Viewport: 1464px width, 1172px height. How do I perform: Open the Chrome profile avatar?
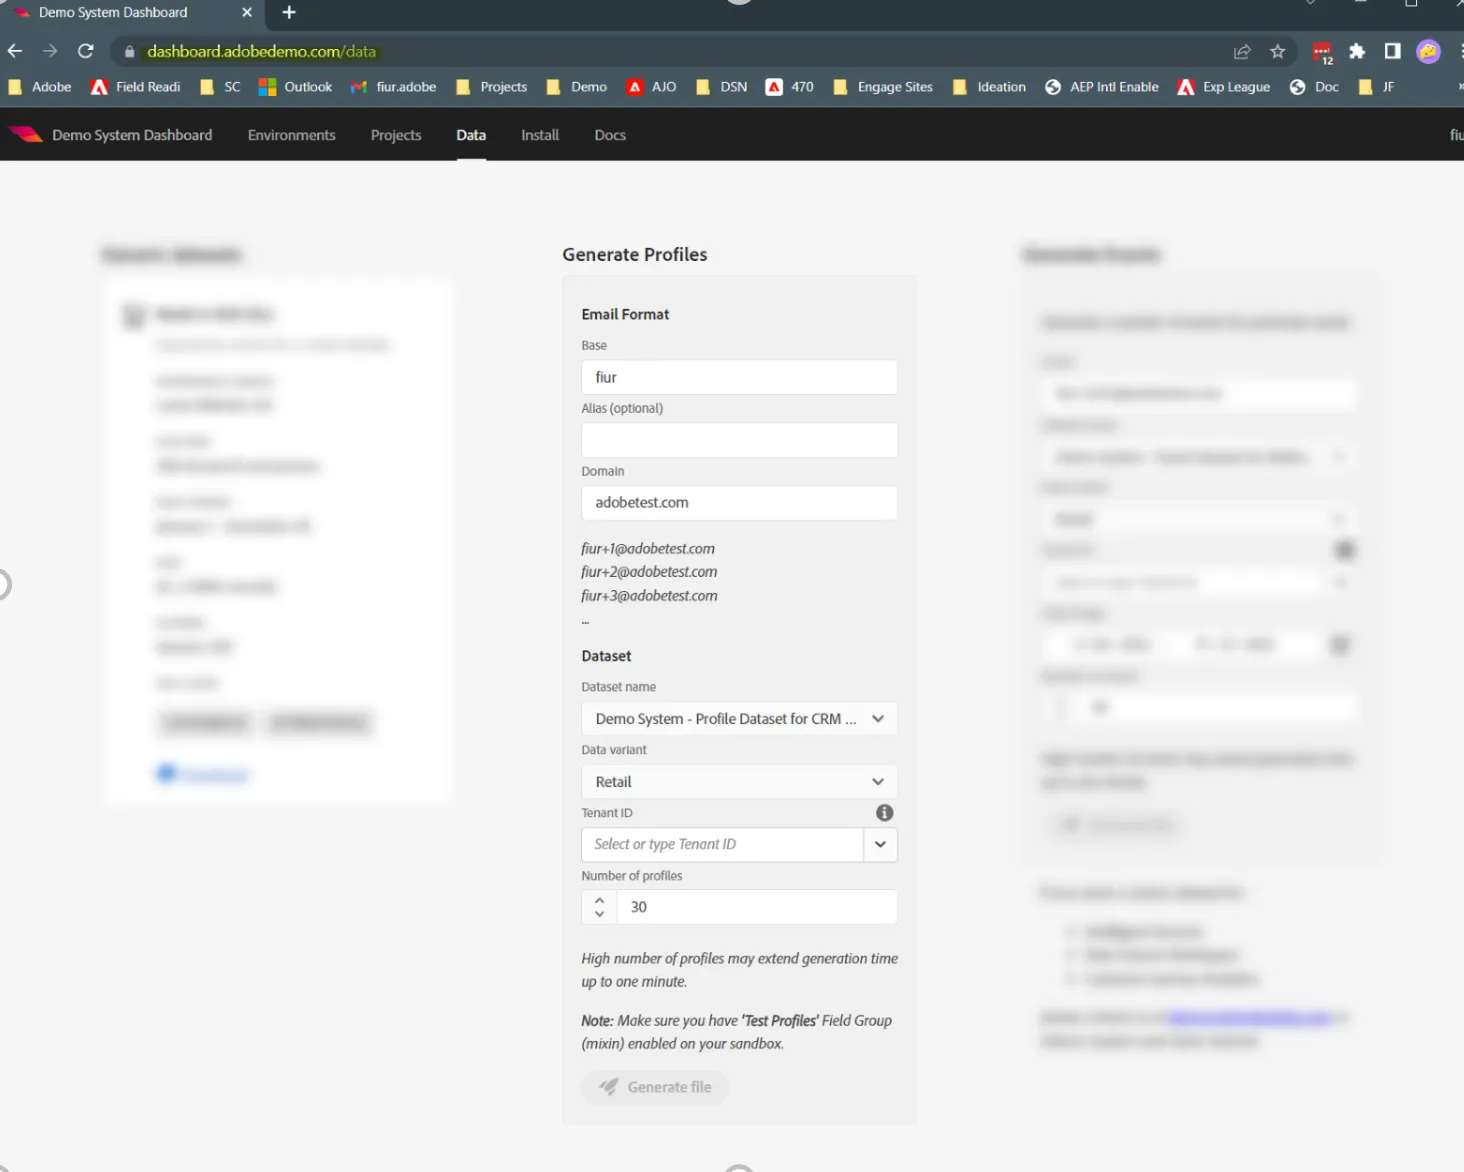[x=1429, y=51]
